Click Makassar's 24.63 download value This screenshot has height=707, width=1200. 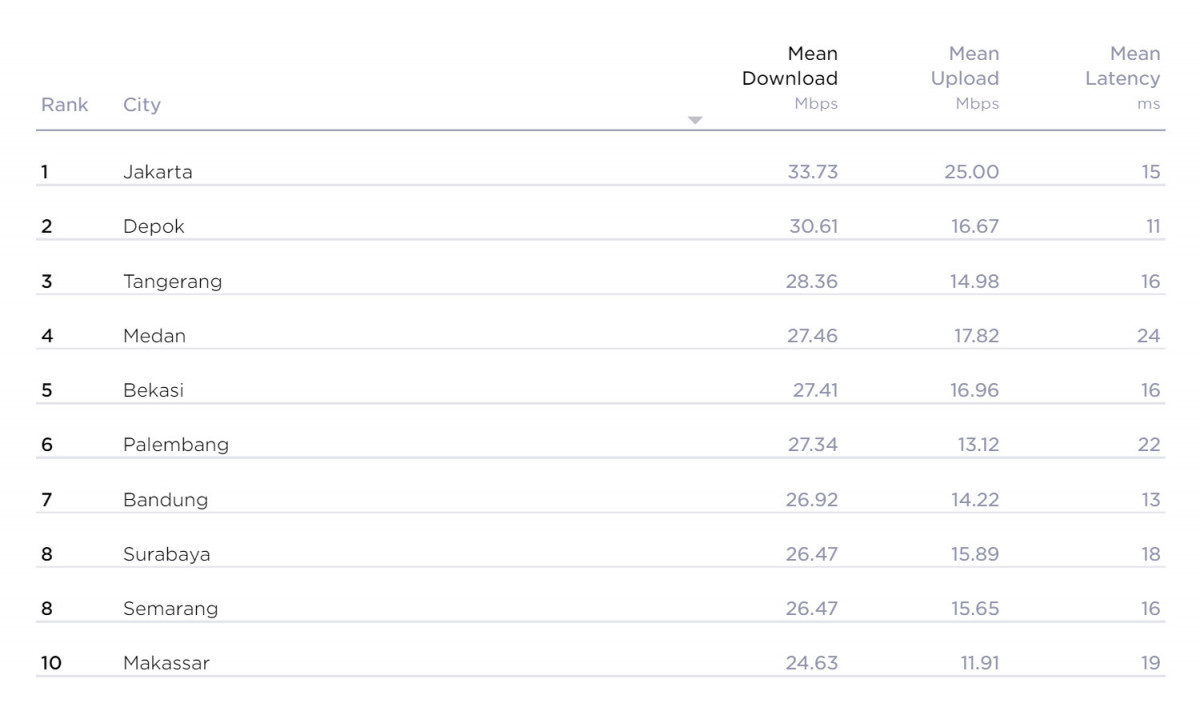[812, 663]
